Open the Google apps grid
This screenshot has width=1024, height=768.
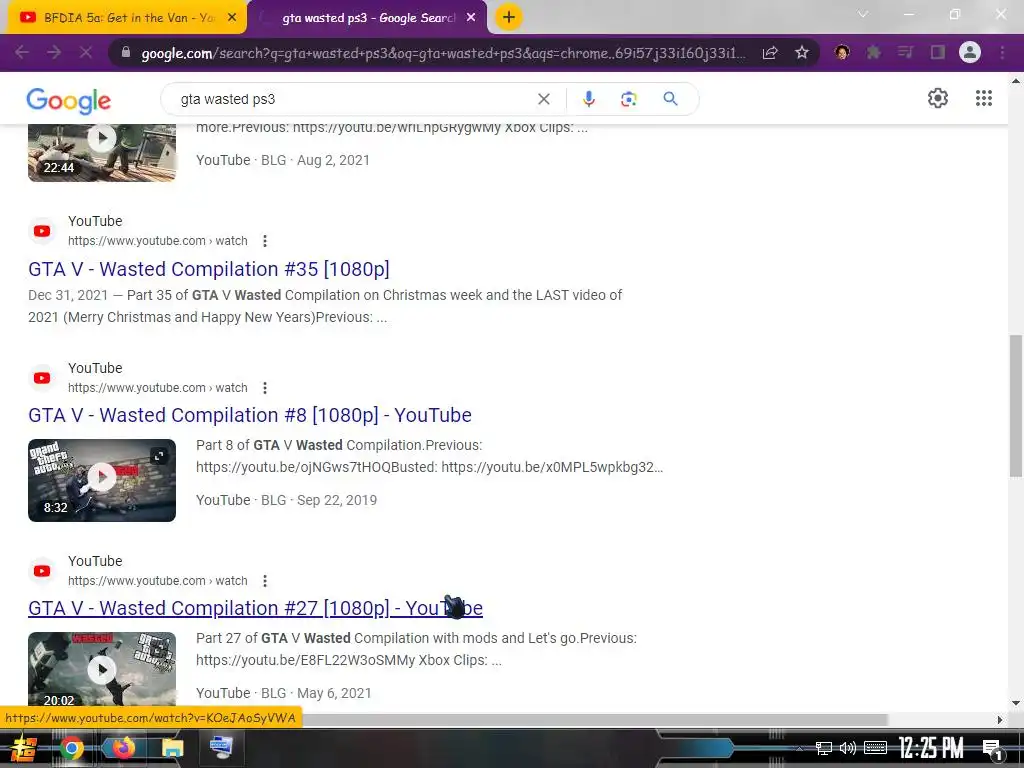pyautogui.click(x=984, y=99)
